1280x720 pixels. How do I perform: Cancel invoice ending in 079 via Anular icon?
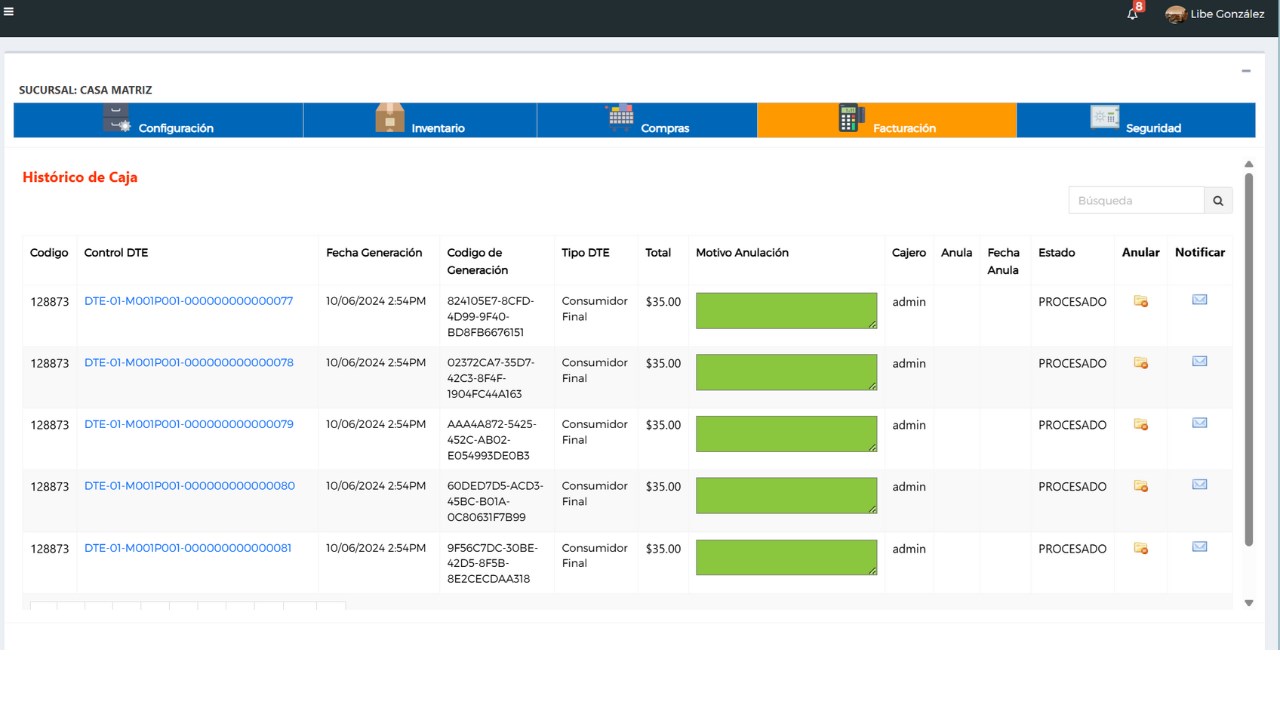[1140, 424]
